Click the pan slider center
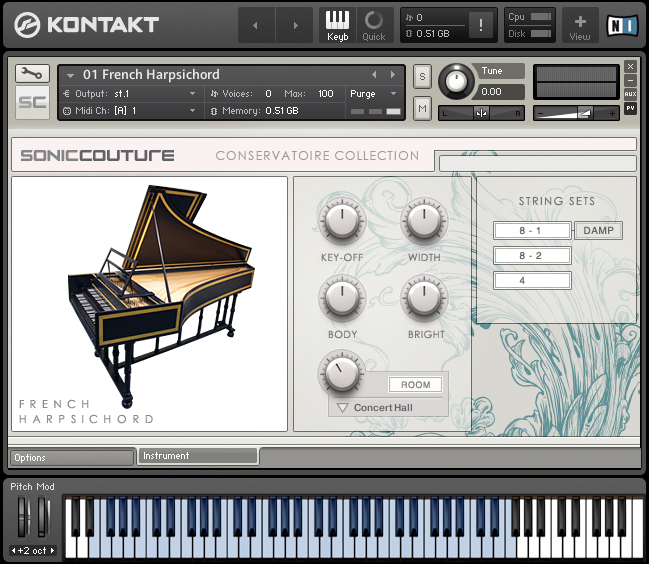Screen dimensions: 649x564 481,113
